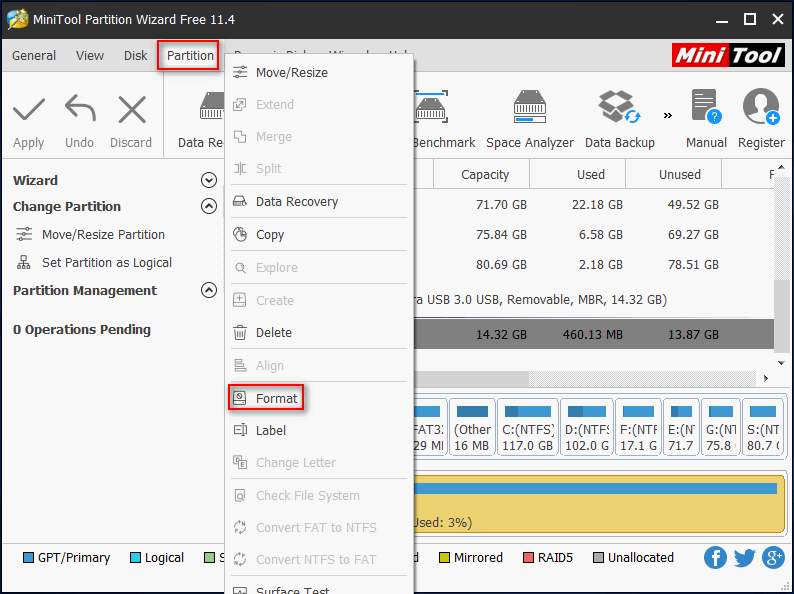Choose Convert NTFS to FAT in the menu

tap(319, 560)
